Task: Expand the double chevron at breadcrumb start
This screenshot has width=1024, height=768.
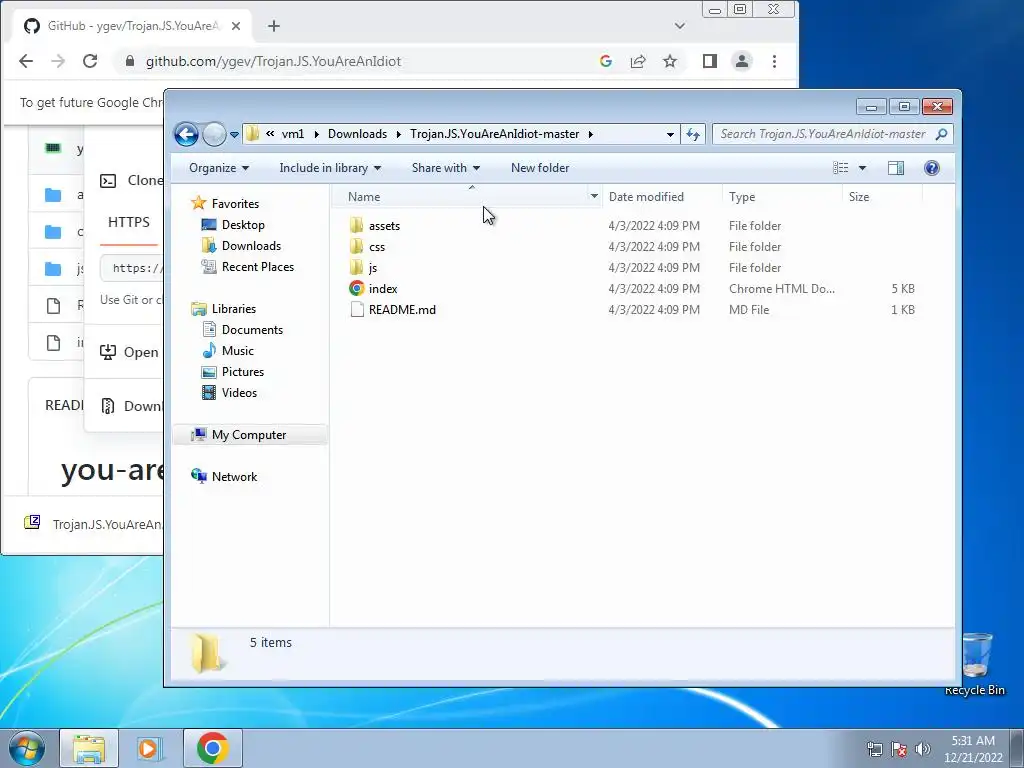Action: 270,133
